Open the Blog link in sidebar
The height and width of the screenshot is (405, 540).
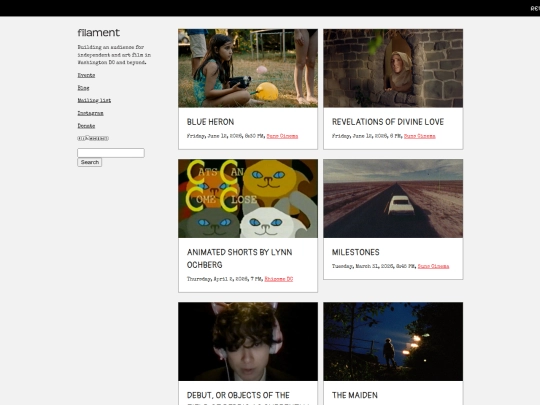tap(83, 88)
